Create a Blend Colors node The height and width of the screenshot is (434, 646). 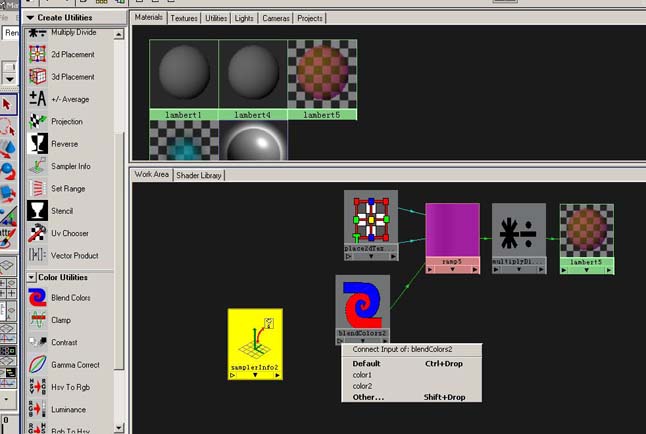37,298
